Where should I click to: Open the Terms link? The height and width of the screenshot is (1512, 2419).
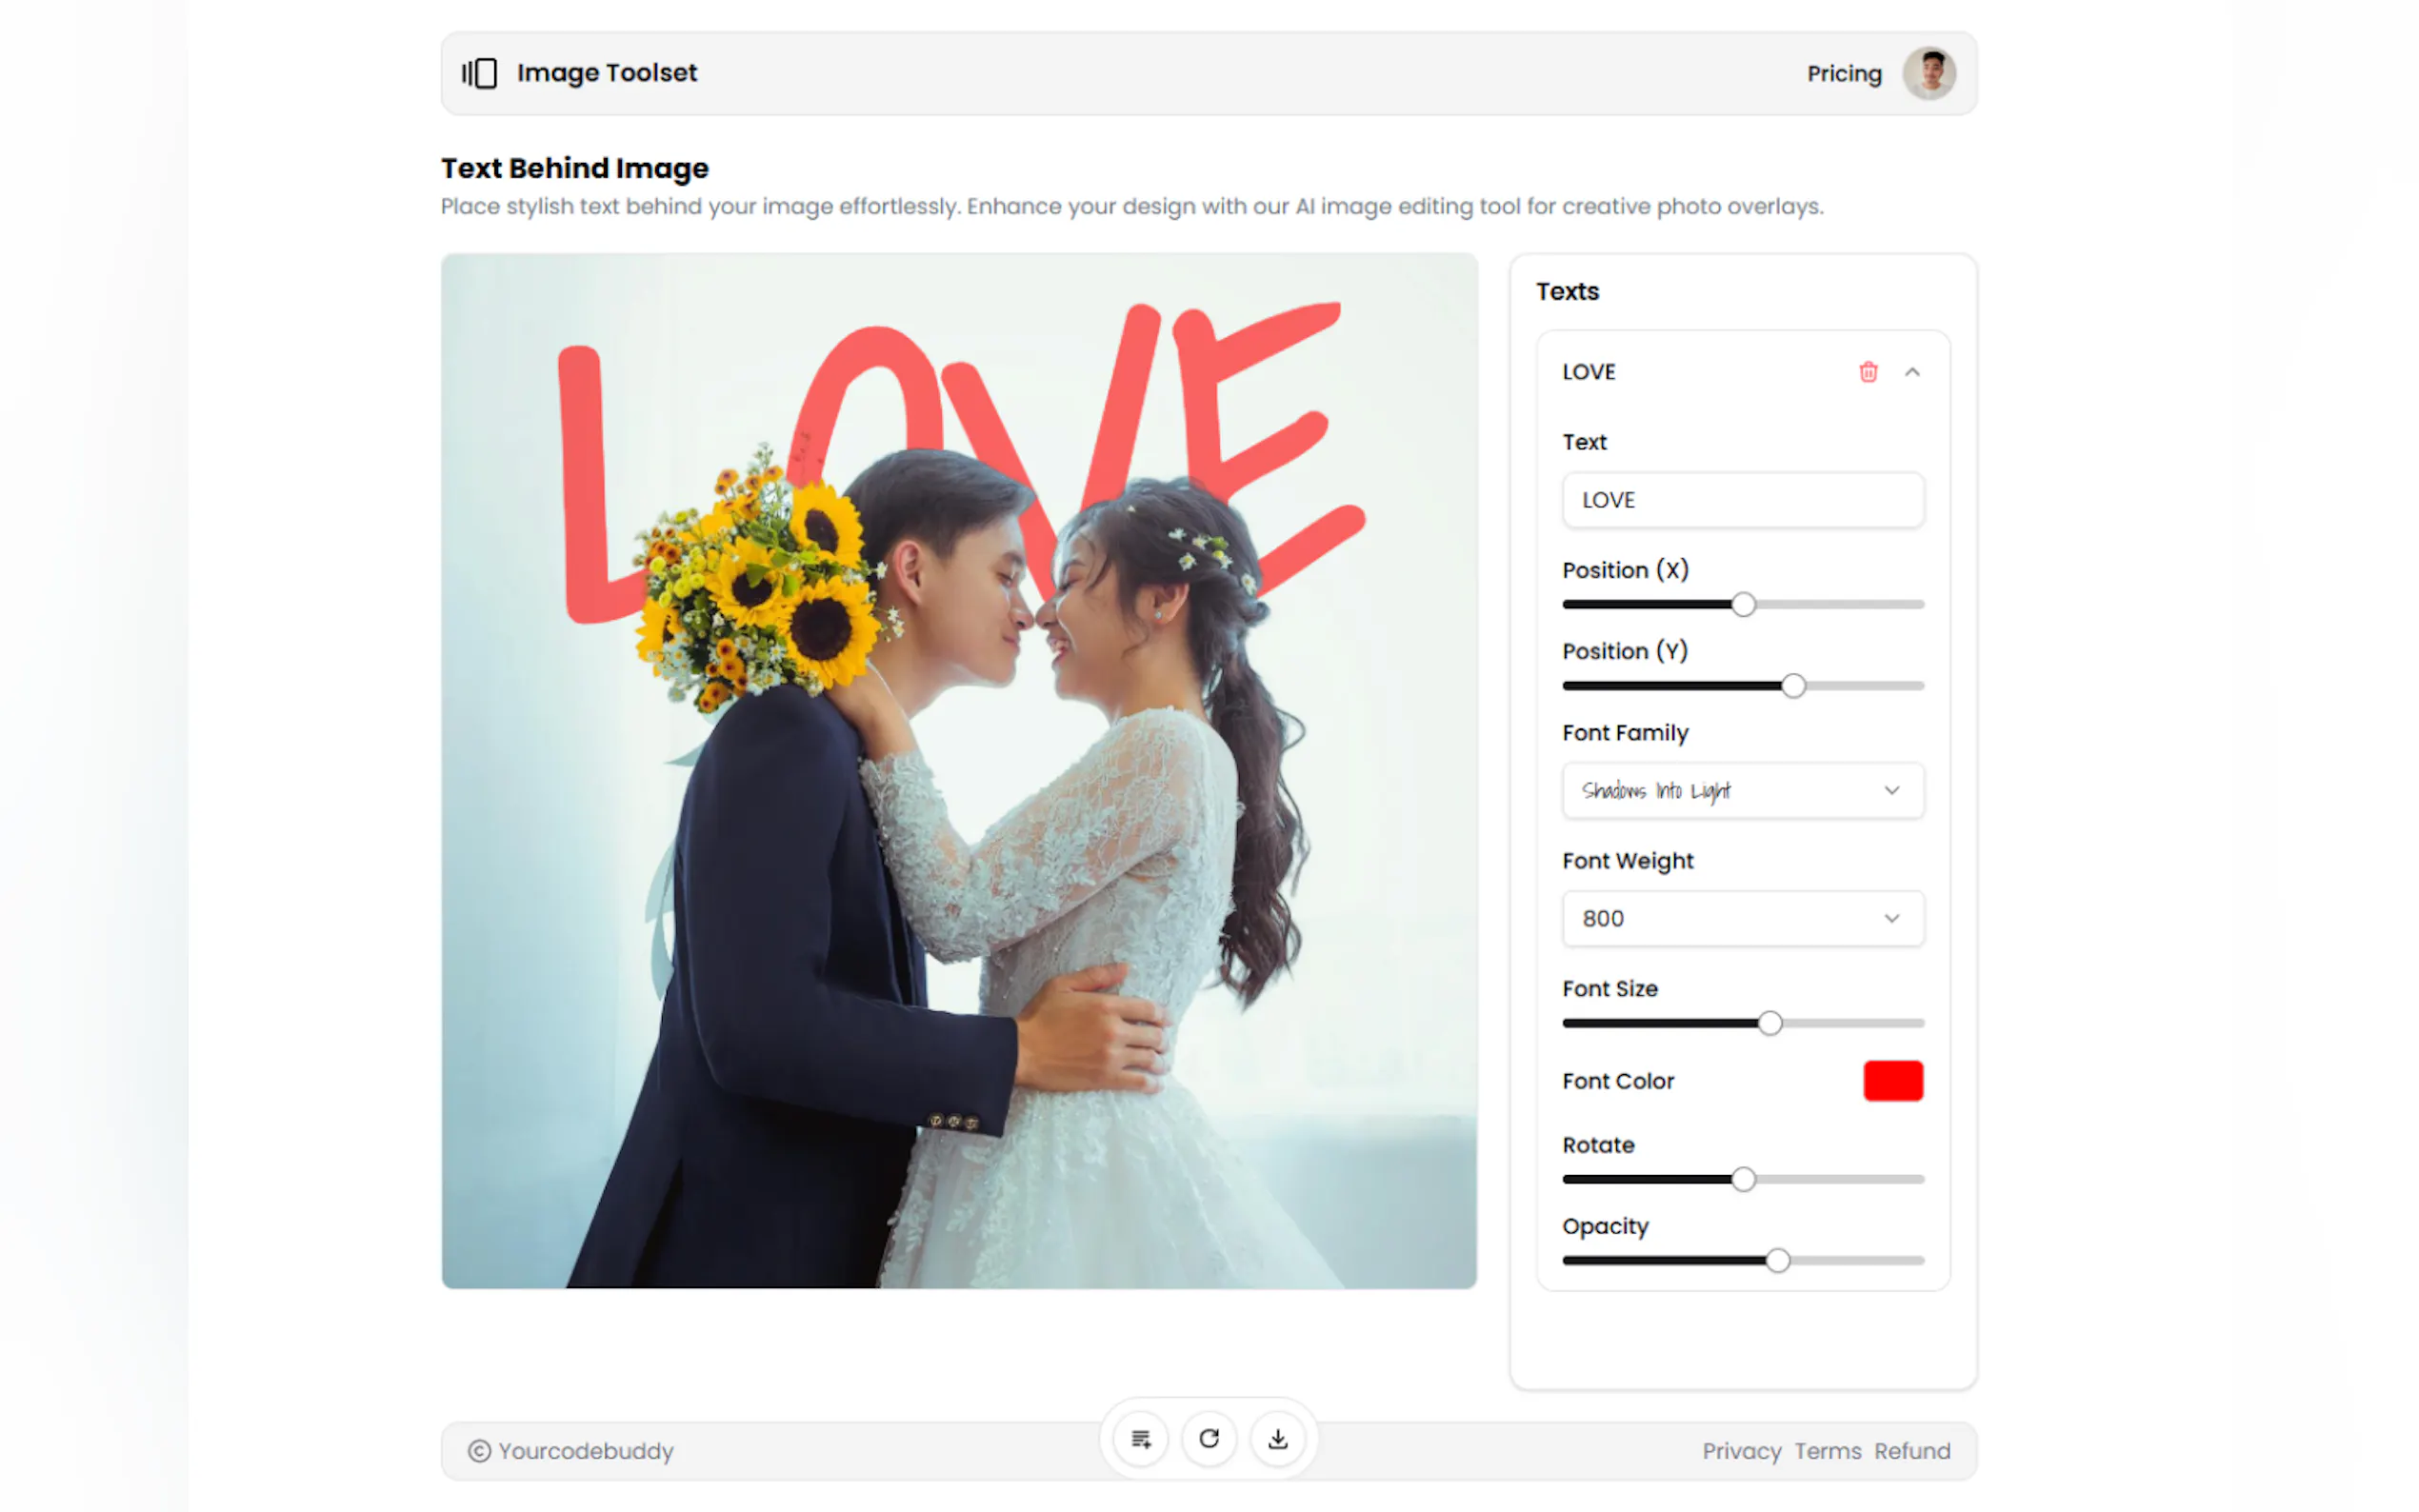[x=1827, y=1451]
